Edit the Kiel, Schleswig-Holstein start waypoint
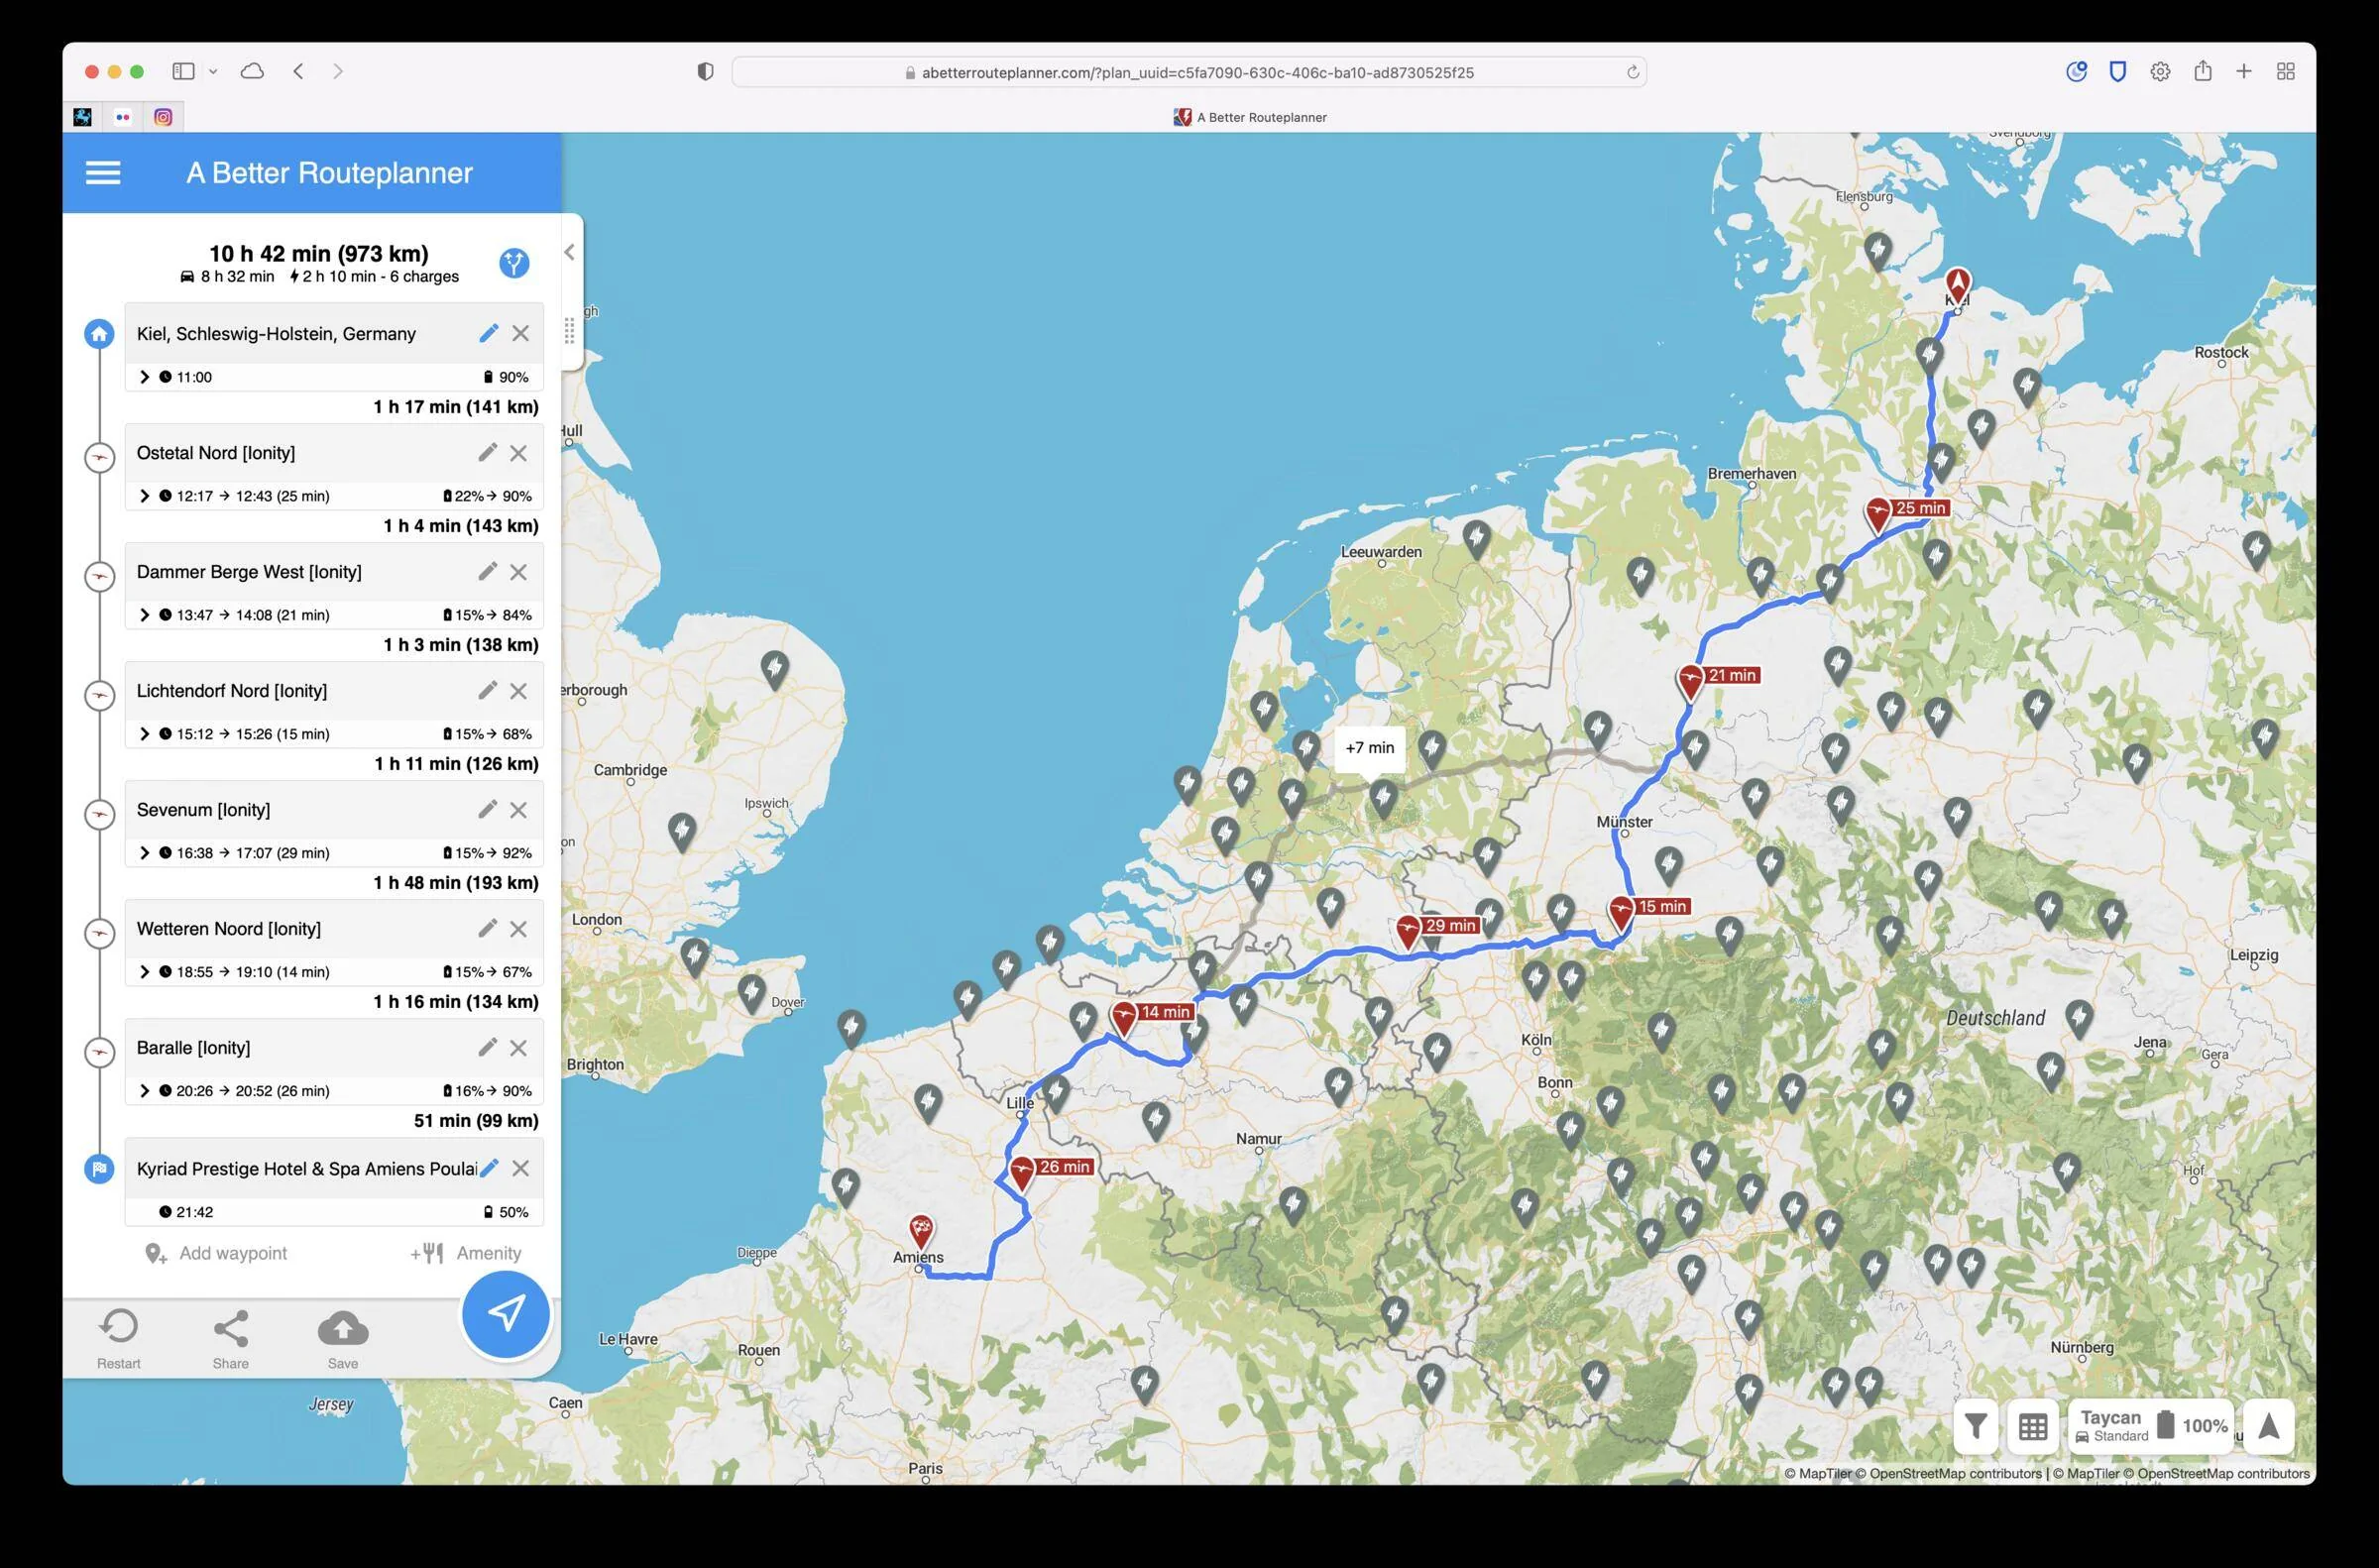Viewport: 2379px width, 1568px height. [x=488, y=333]
